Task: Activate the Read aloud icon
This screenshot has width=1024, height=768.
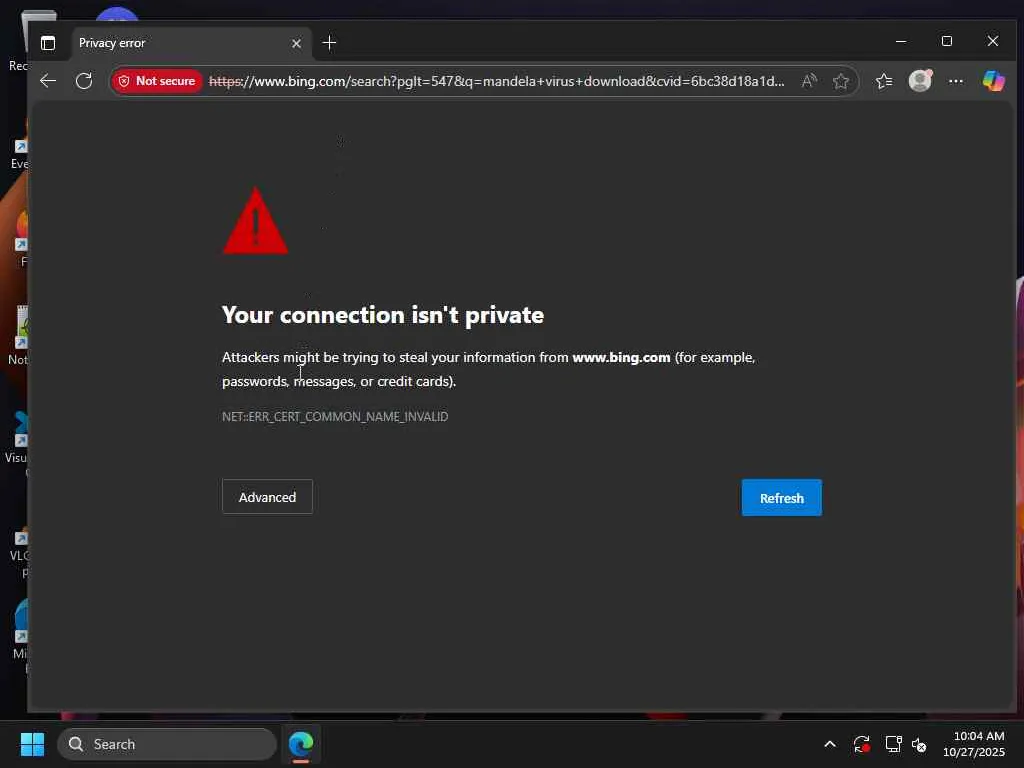Action: pyautogui.click(x=808, y=81)
